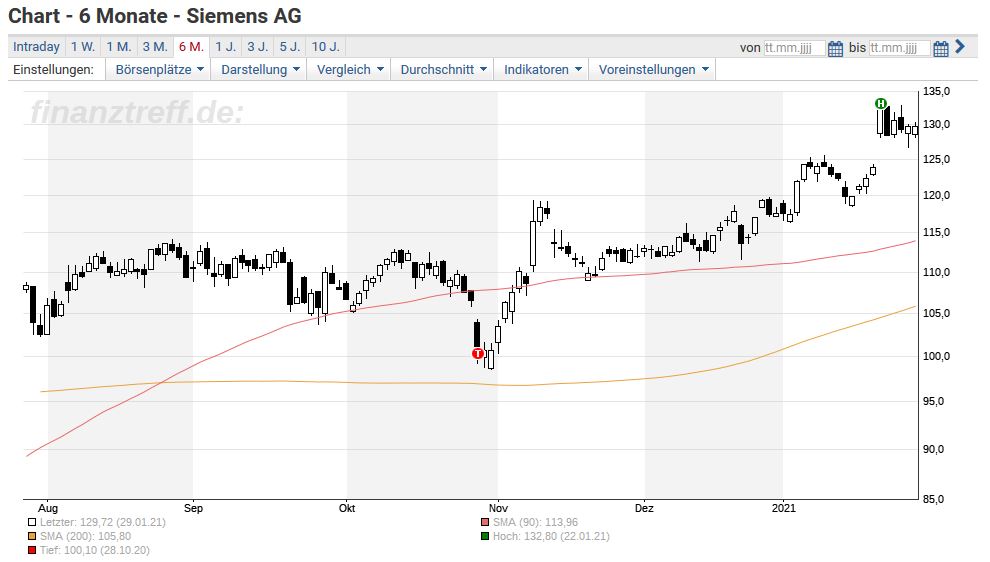This screenshot has width=990, height=562.
Task: Open the 'bis' date calendar picker
Action: coord(941,49)
